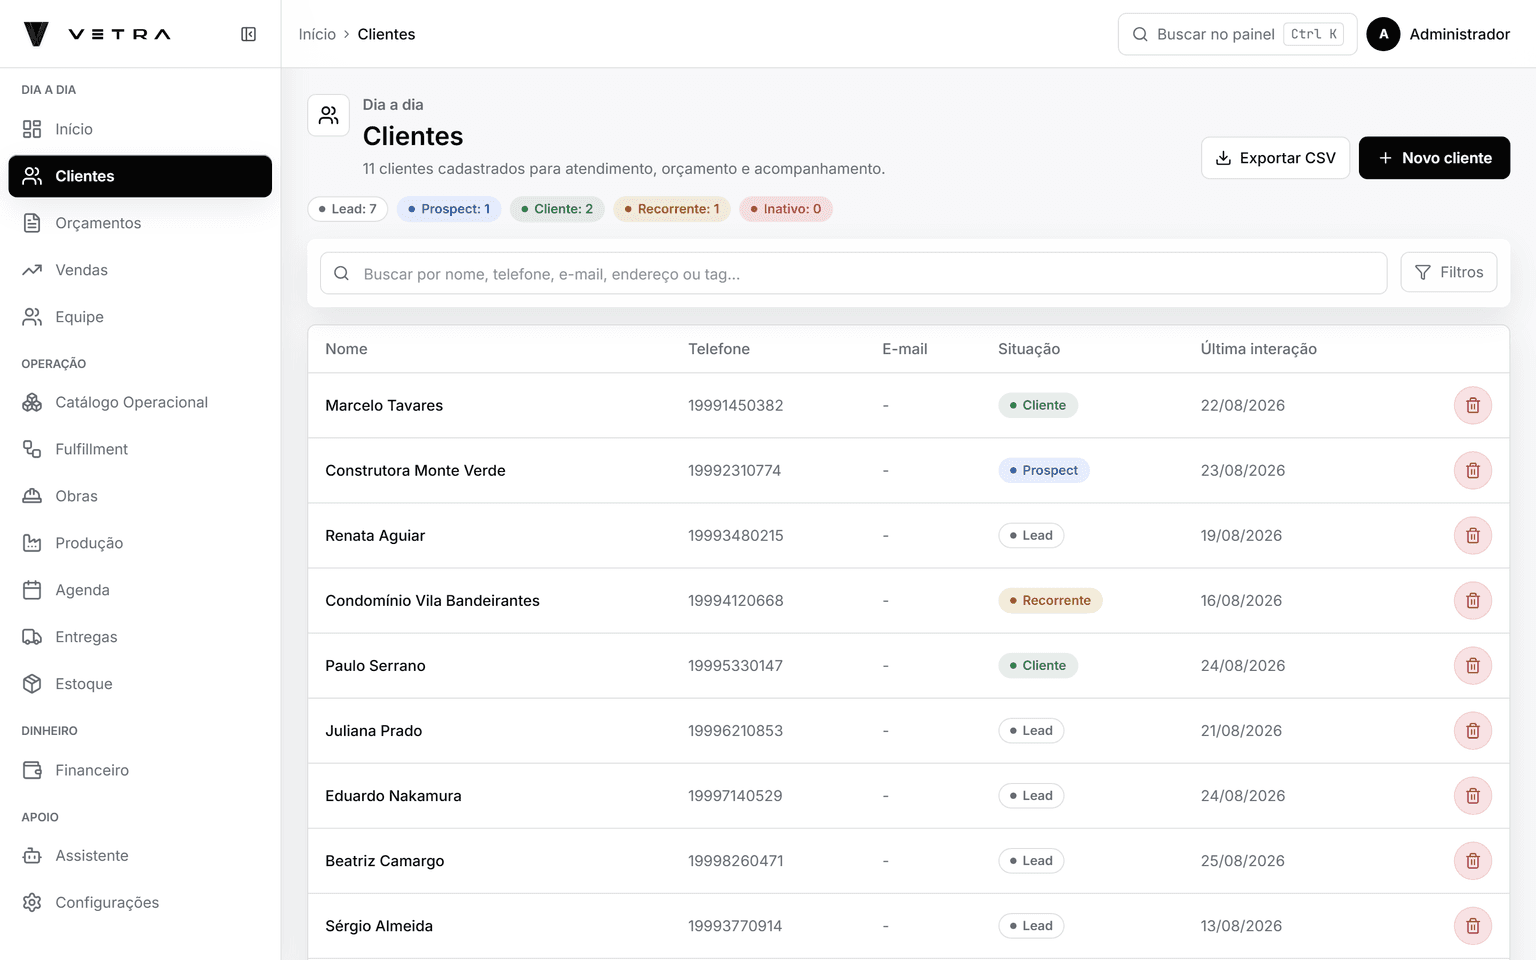This screenshot has height=960, width=1536.
Task: Filter by Lead: 7 chip
Action: coord(347,209)
